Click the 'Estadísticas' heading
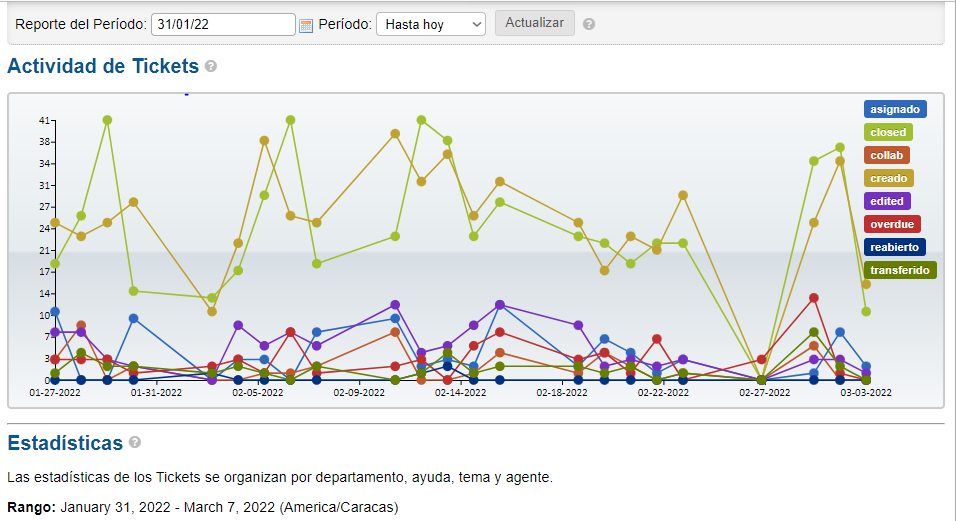 (65, 442)
